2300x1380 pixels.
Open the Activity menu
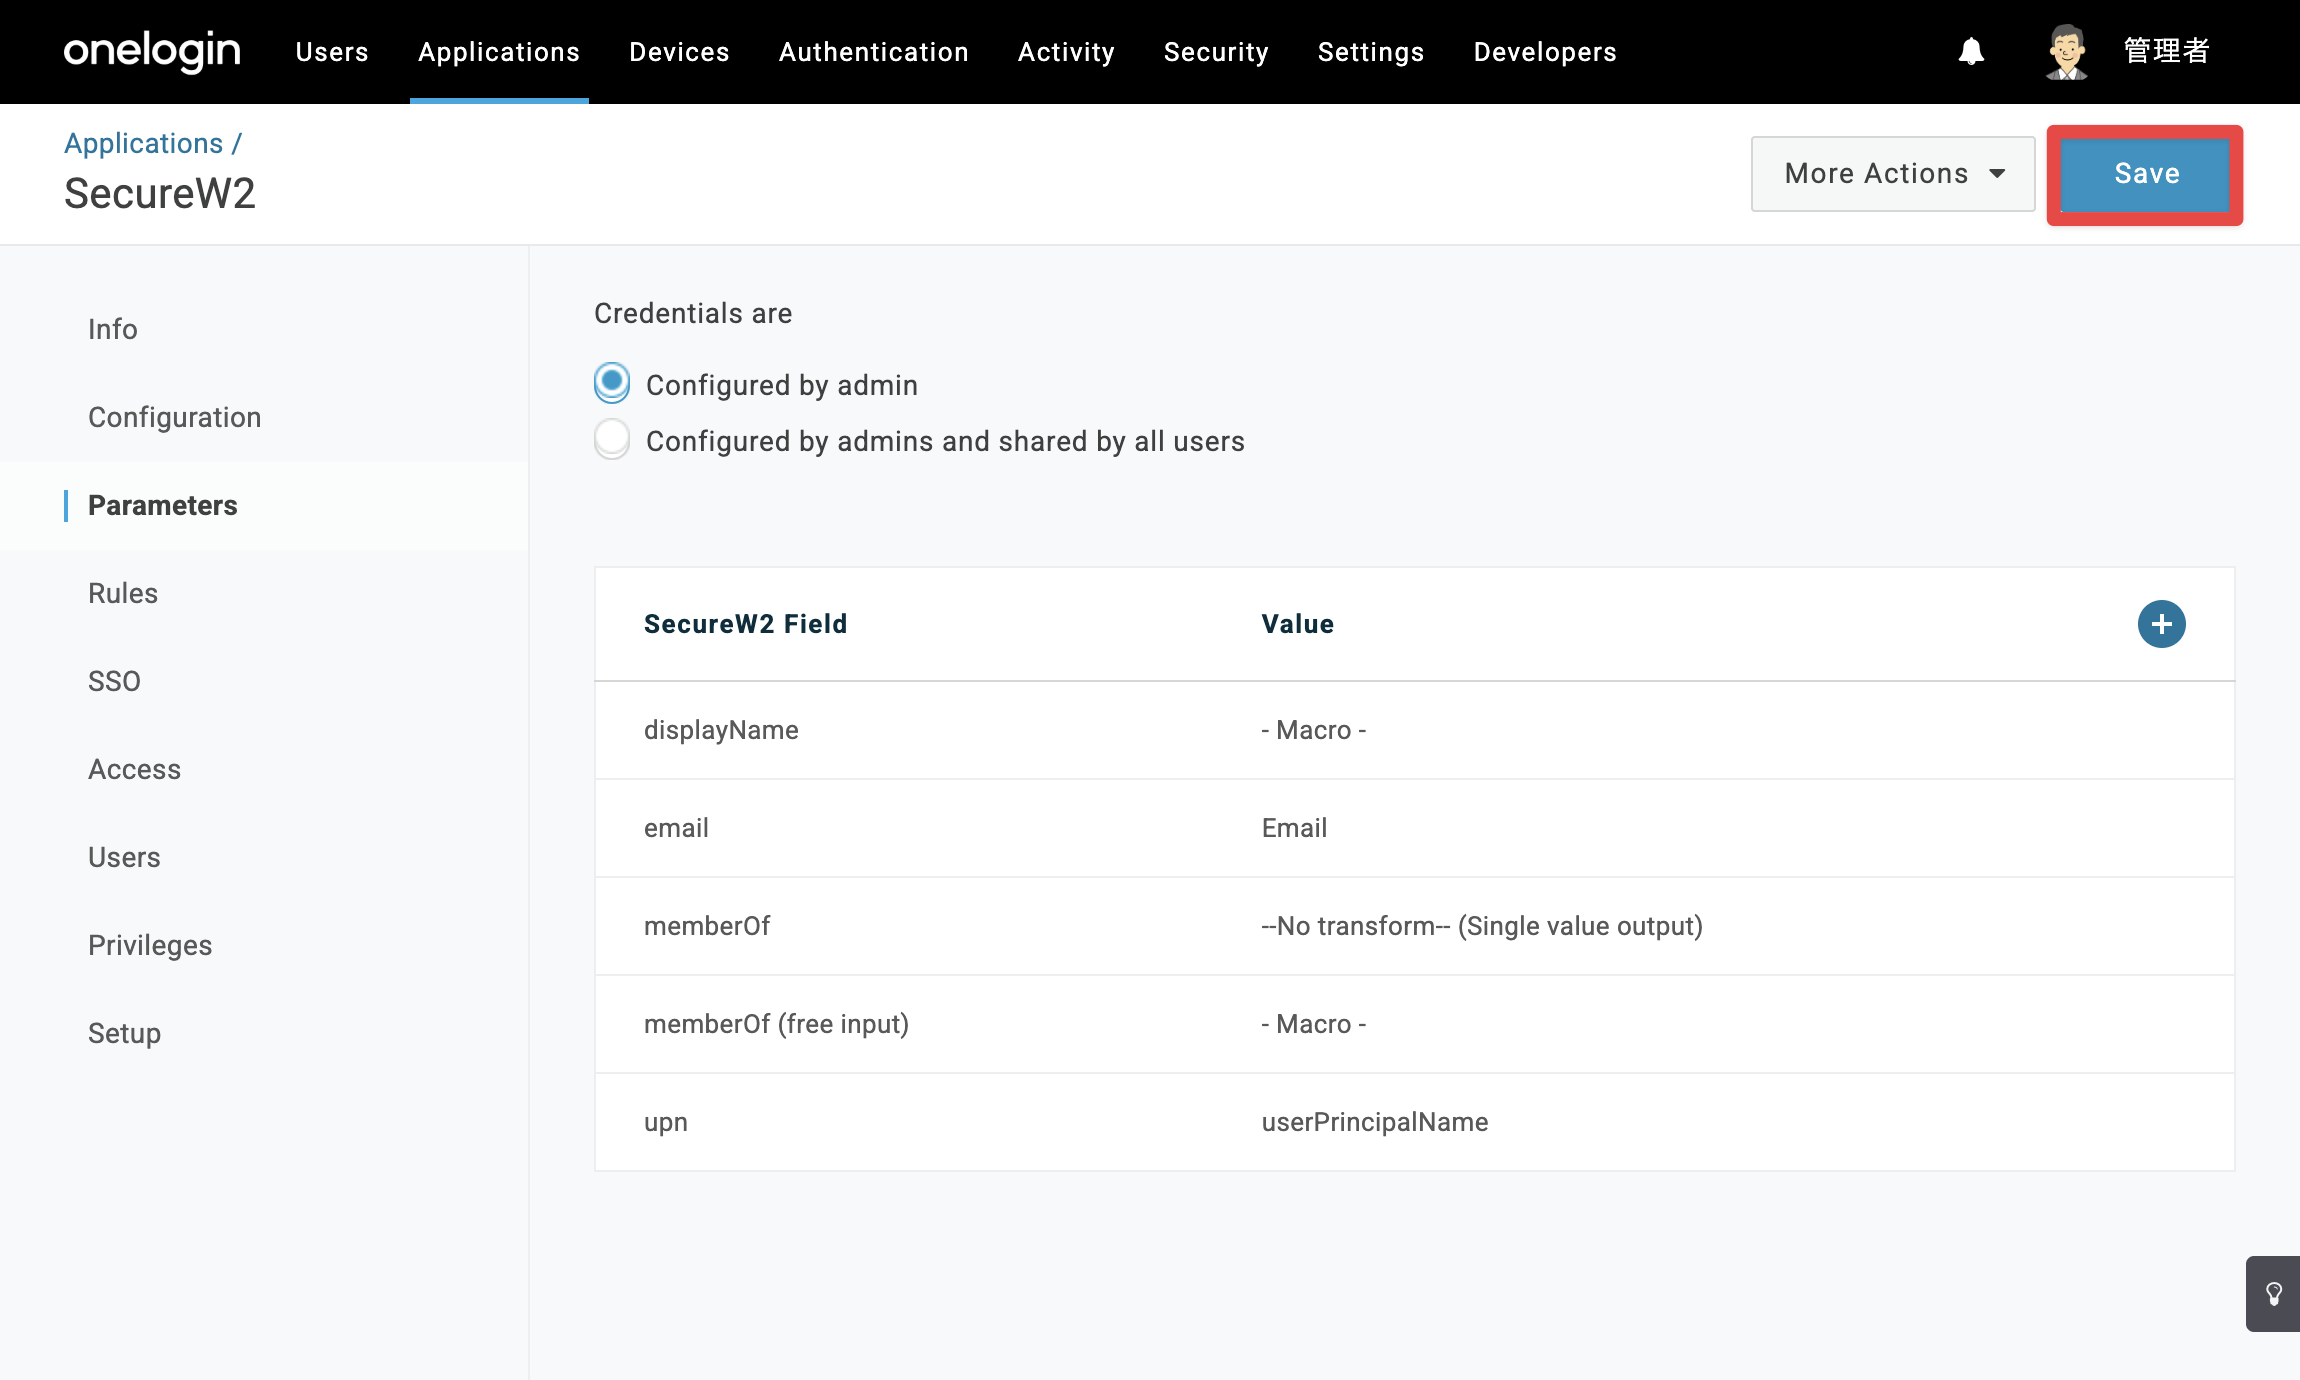pos(1066,52)
